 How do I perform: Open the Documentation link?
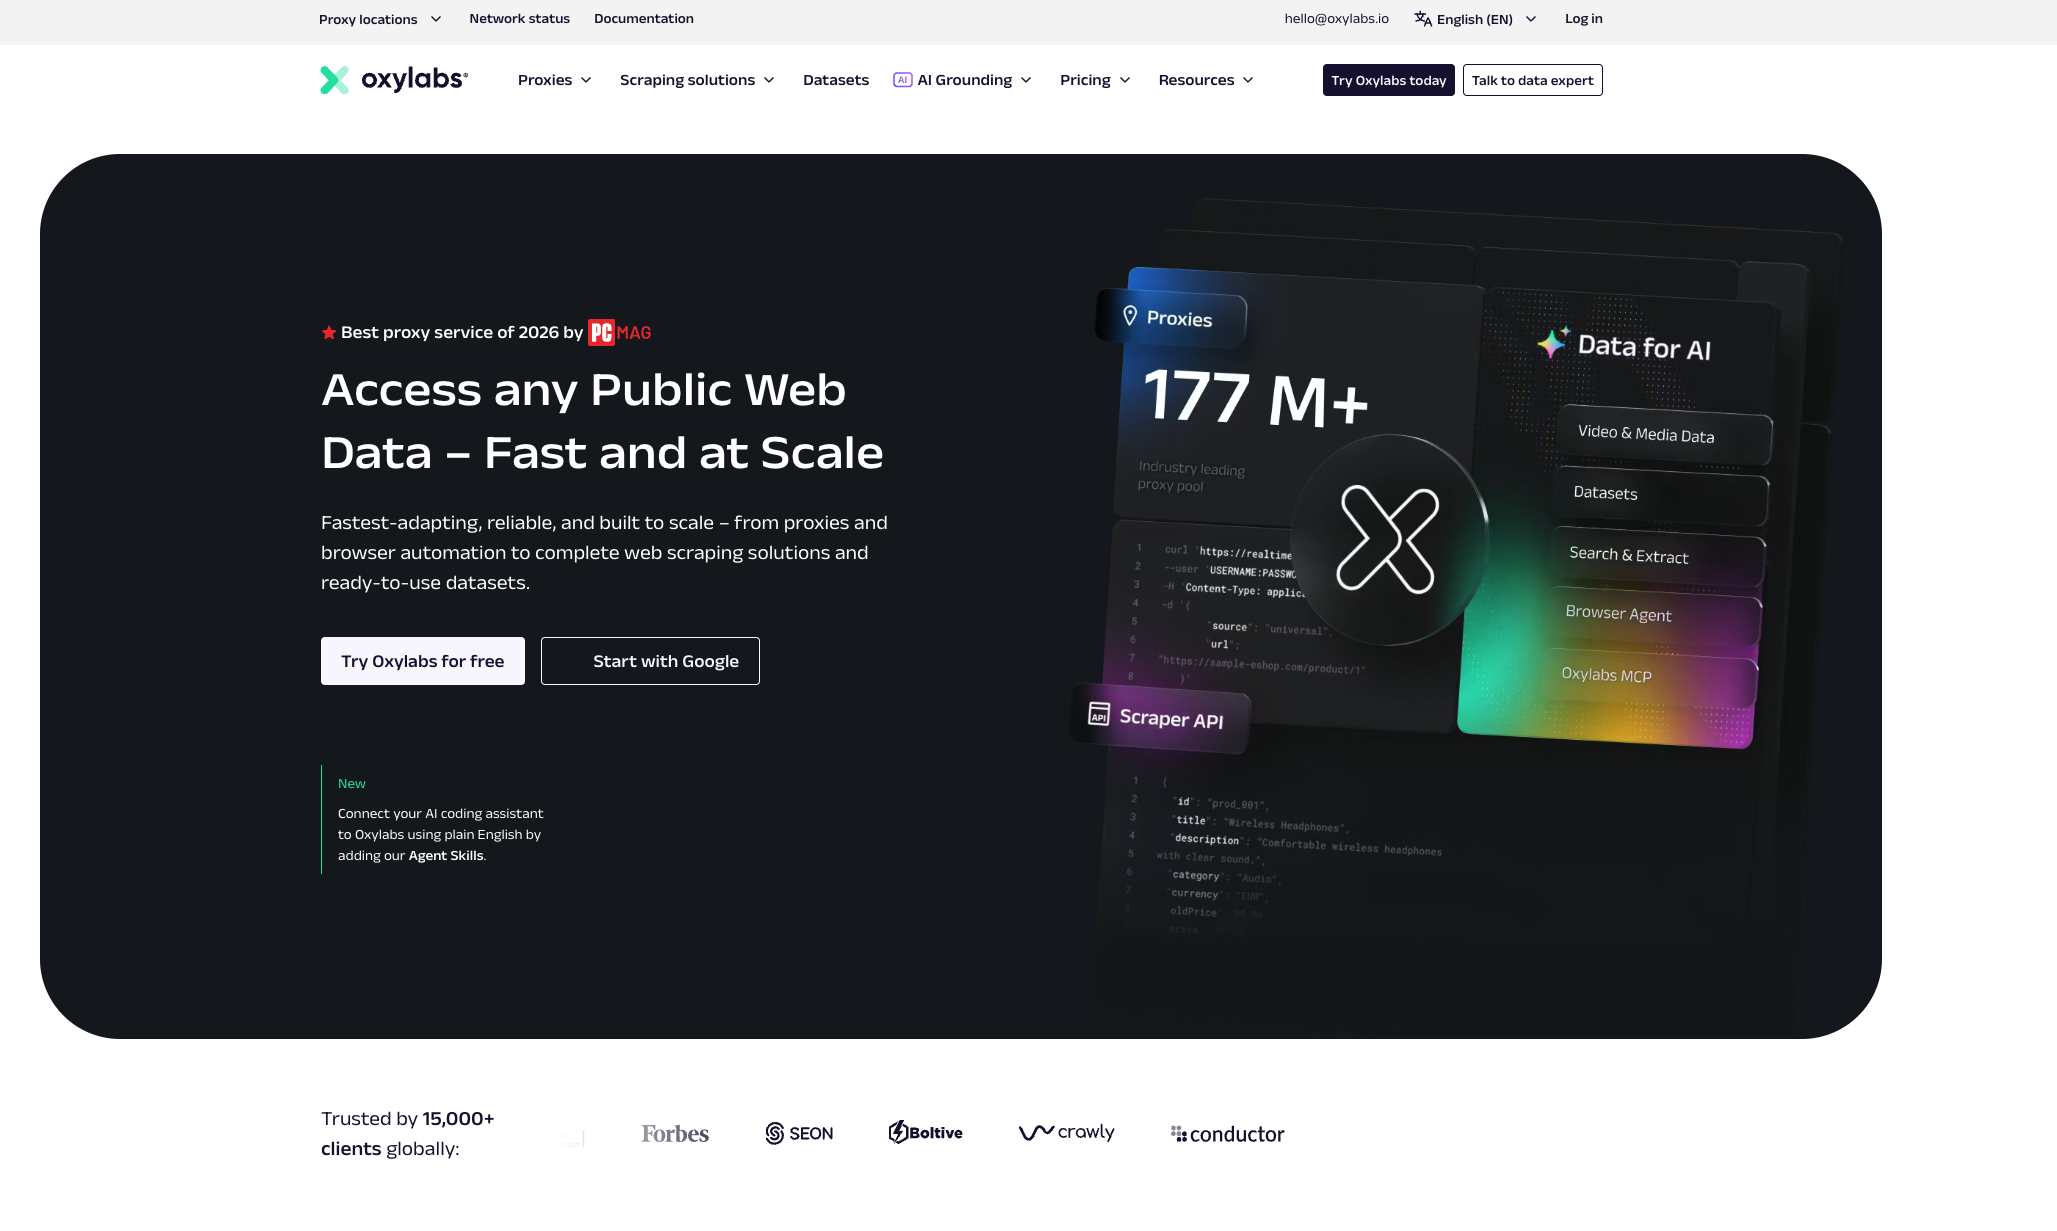pyautogui.click(x=644, y=19)
